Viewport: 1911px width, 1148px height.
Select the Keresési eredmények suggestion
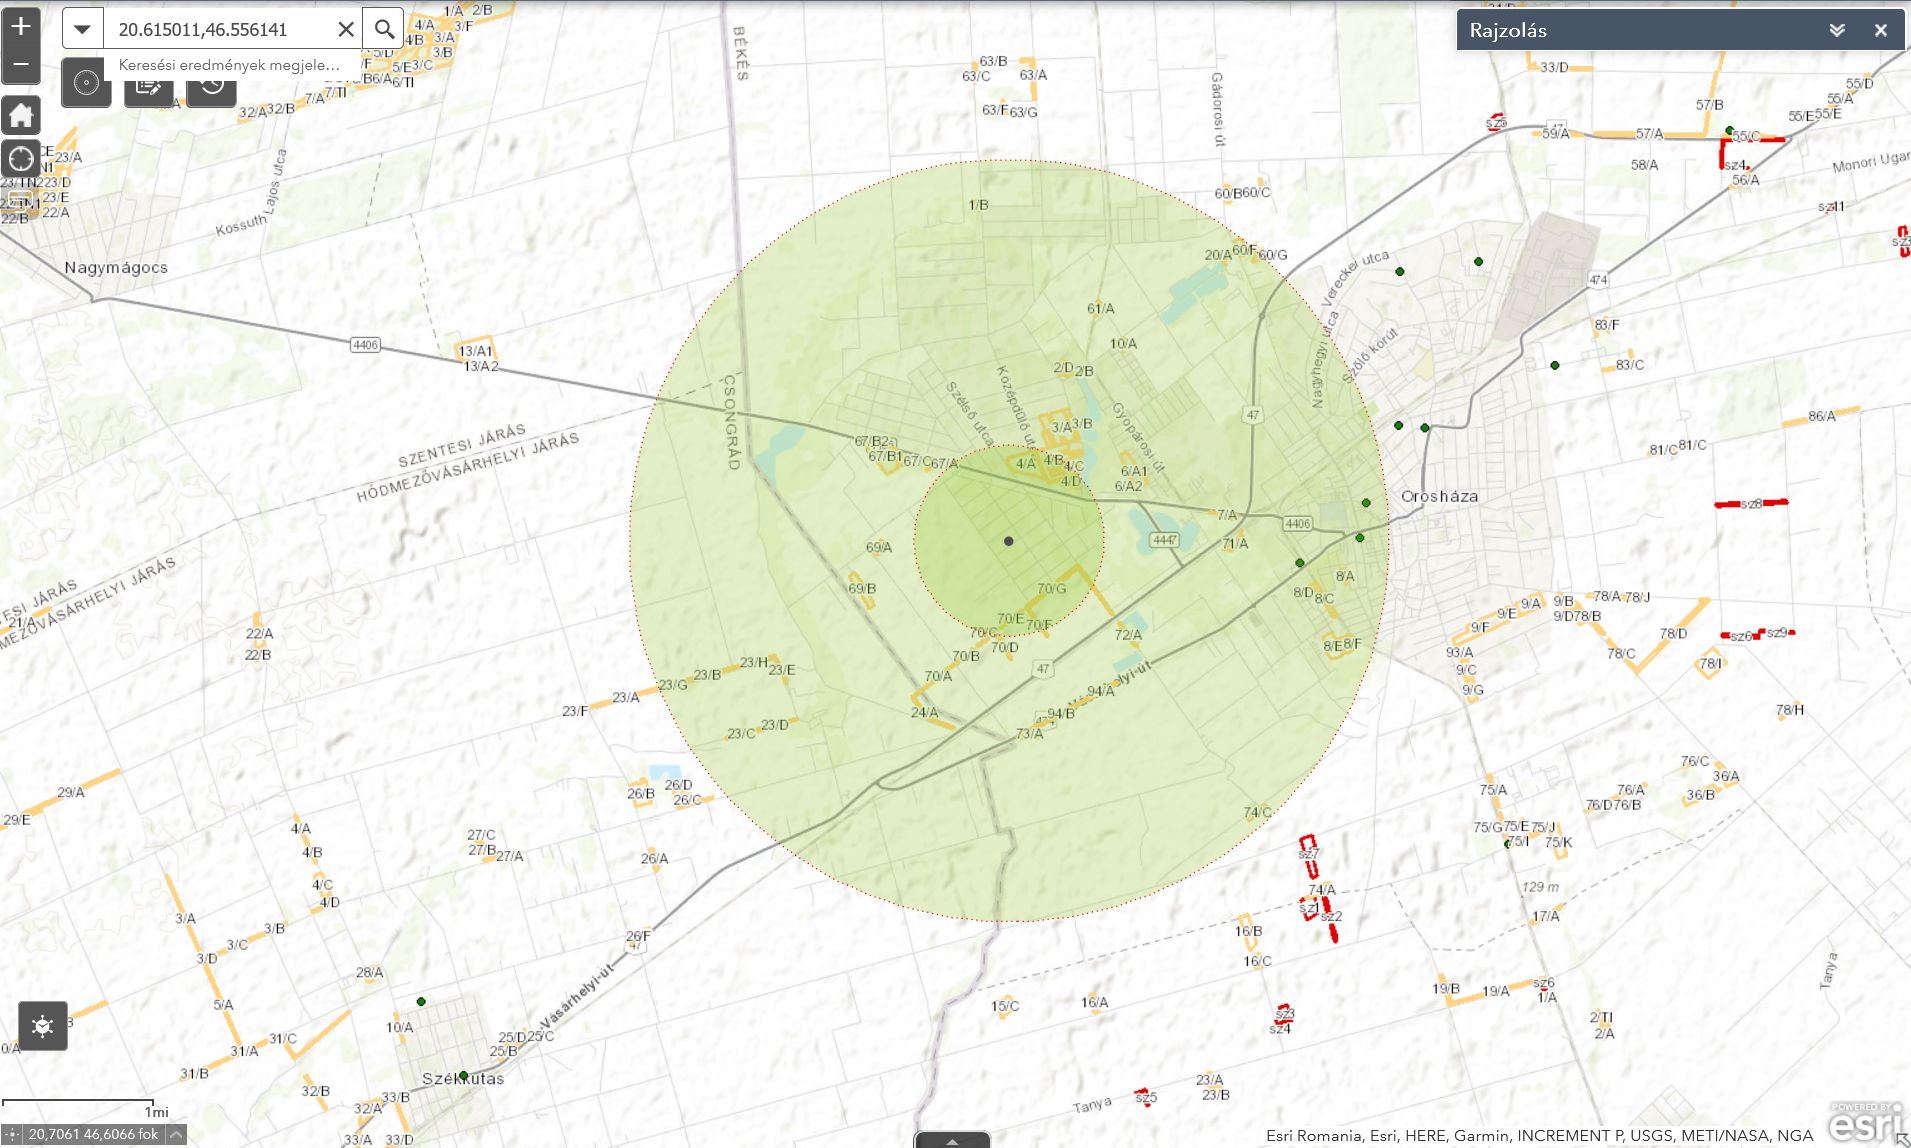[229, 65]
